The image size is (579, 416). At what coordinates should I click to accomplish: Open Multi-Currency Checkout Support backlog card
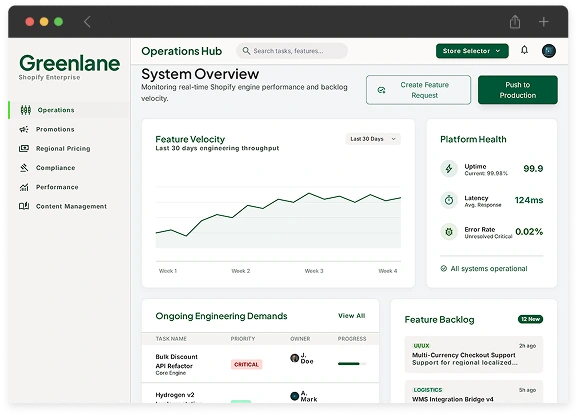pos(474,354)
